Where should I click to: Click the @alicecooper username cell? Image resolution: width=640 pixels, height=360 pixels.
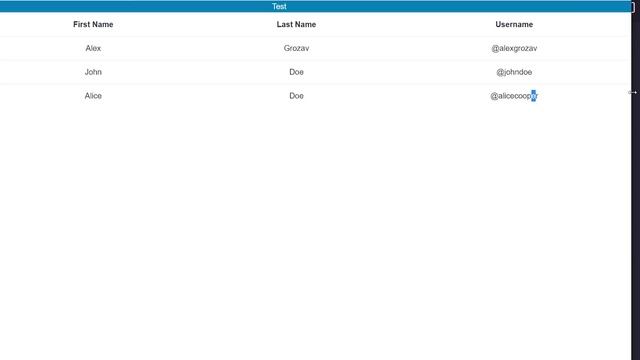[x=514, y=96]
